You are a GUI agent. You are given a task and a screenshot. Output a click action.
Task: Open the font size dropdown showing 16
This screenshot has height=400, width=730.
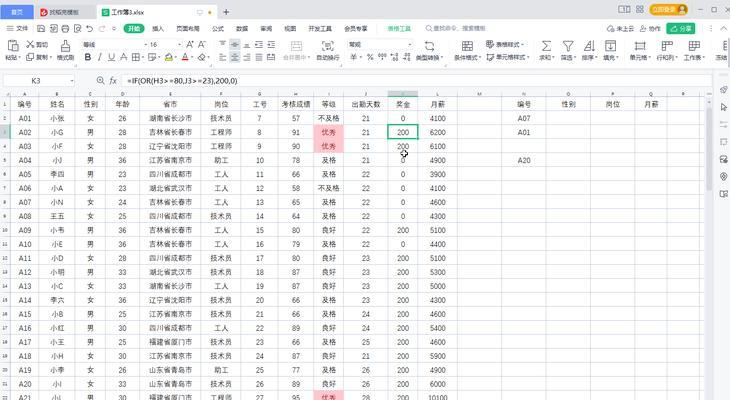tap(179, 44)
